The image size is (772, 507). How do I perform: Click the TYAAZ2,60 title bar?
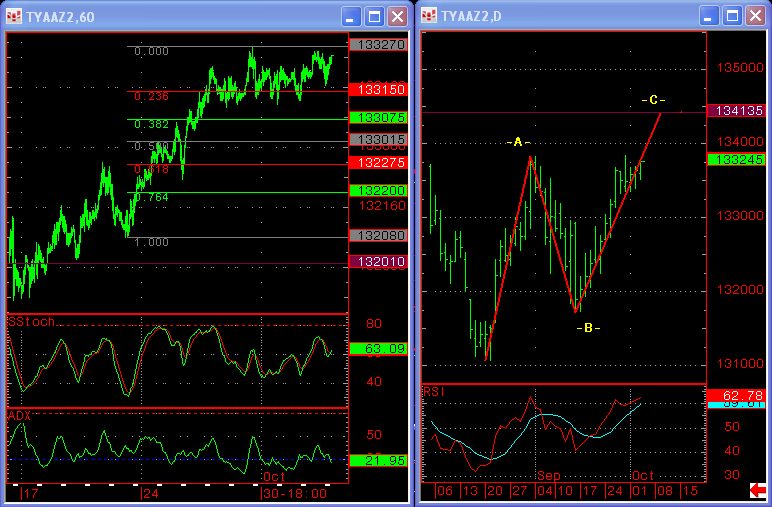[x=180, y=16]
